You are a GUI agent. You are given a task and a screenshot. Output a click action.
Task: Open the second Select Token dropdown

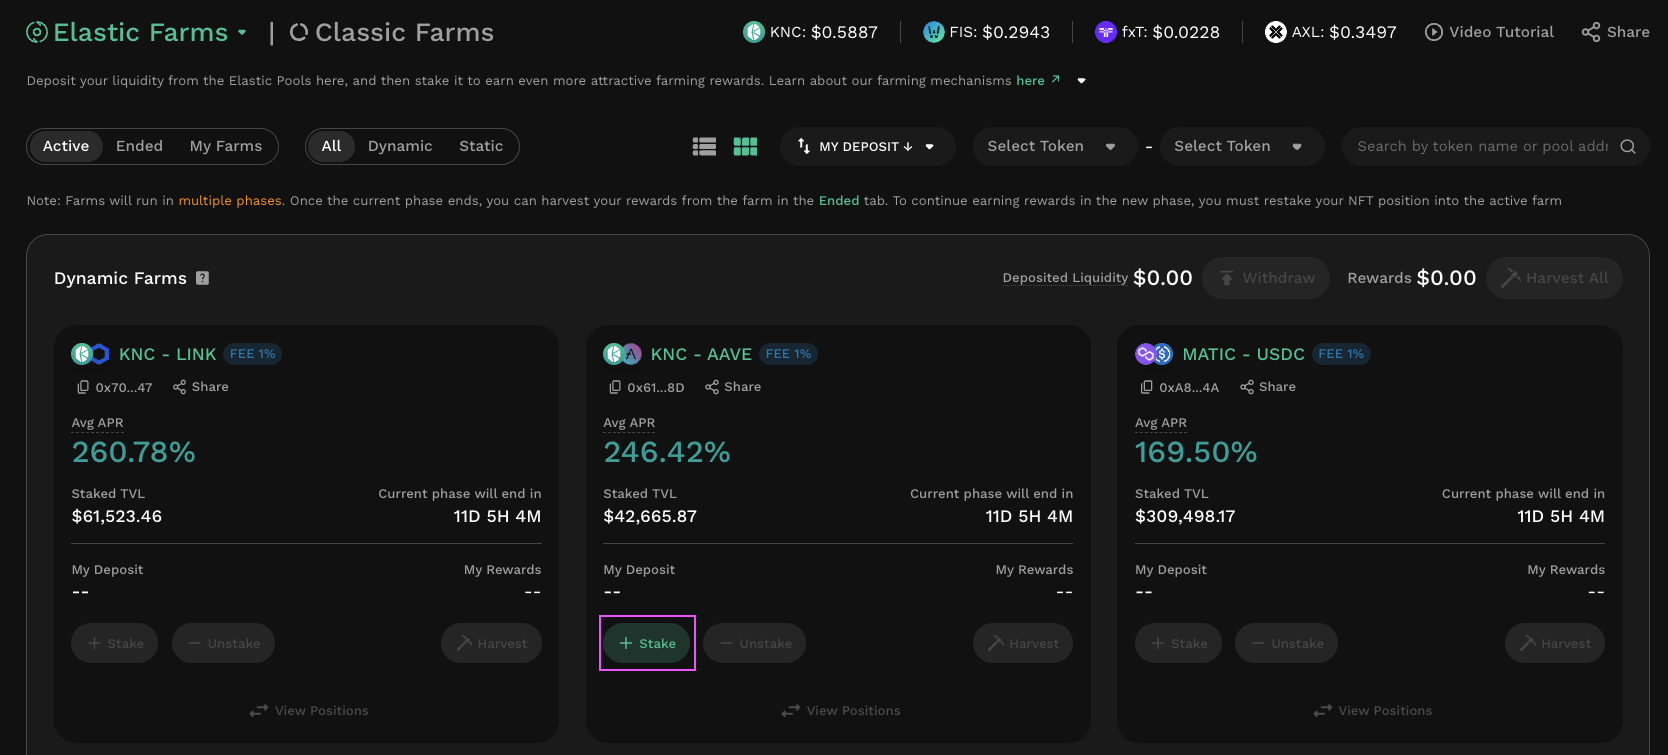pos(1241,147)
